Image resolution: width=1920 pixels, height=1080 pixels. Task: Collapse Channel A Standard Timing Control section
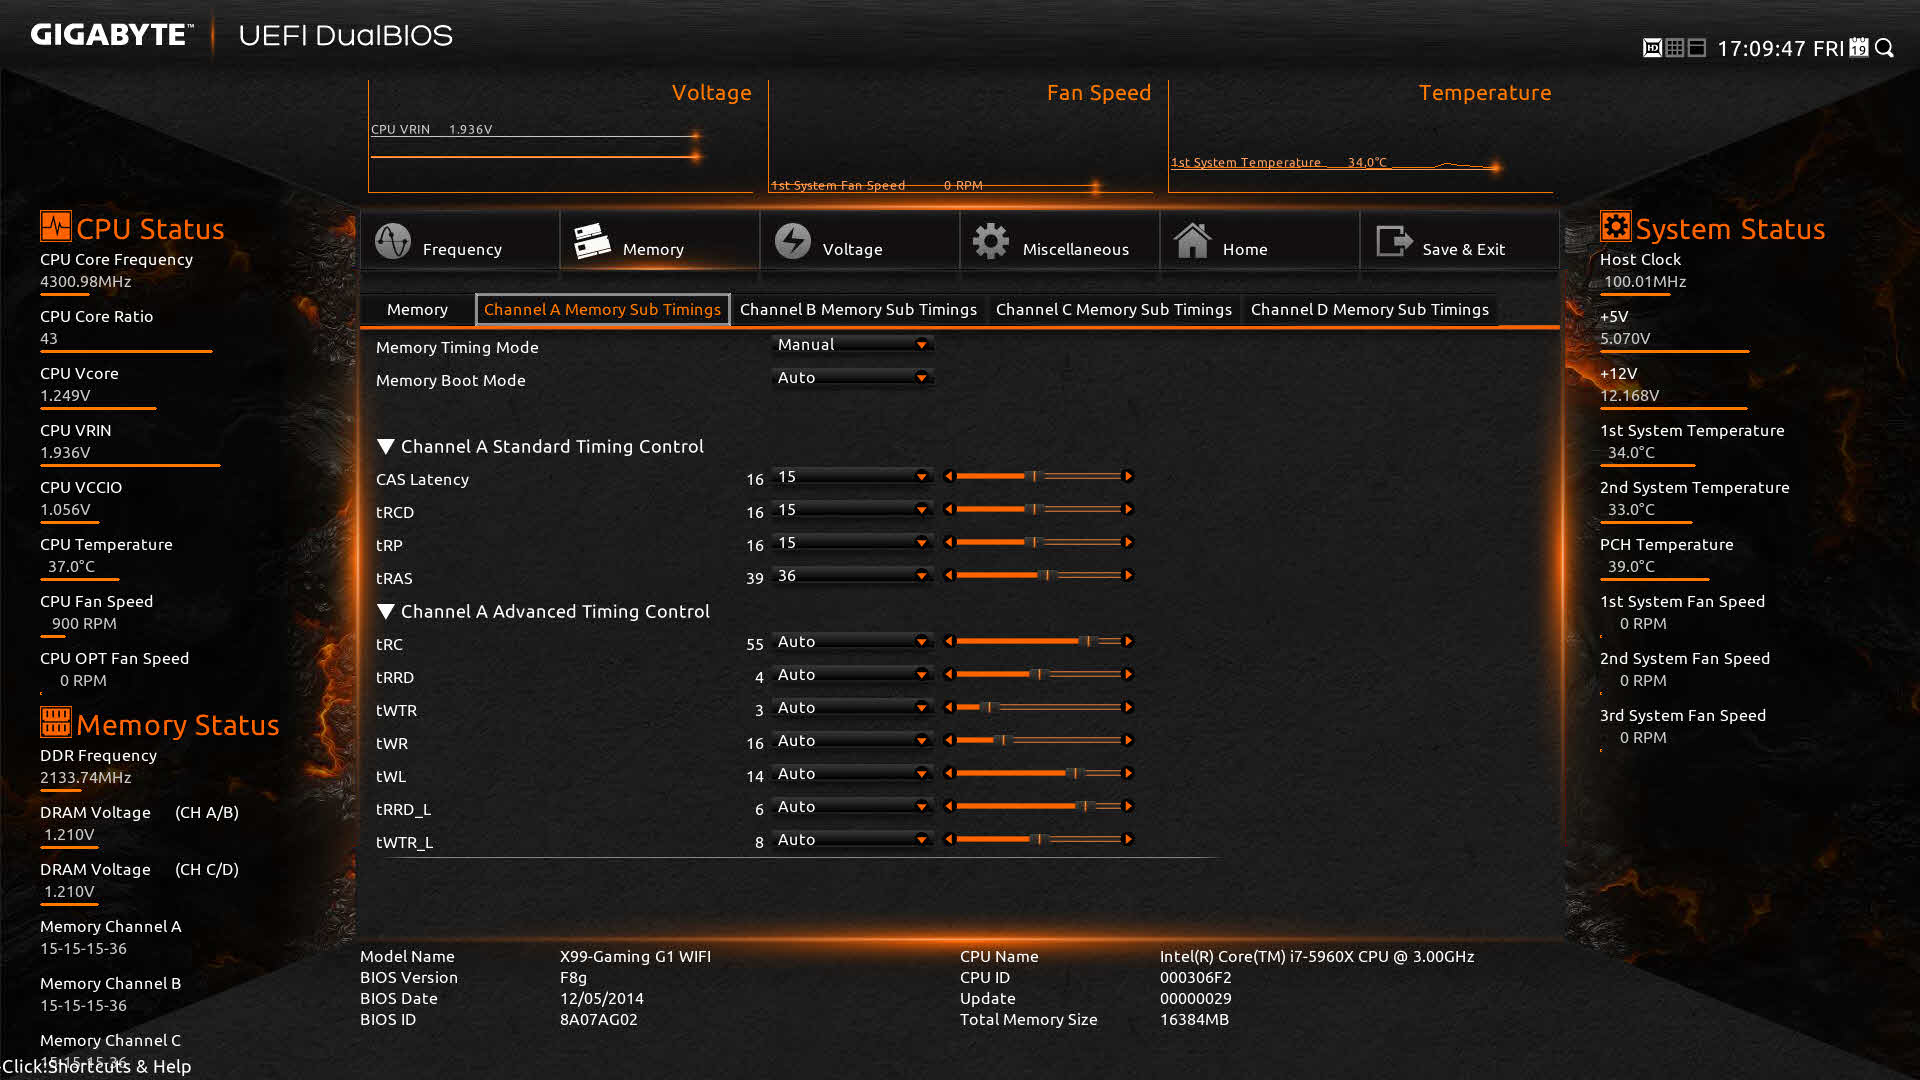point(386,446)
